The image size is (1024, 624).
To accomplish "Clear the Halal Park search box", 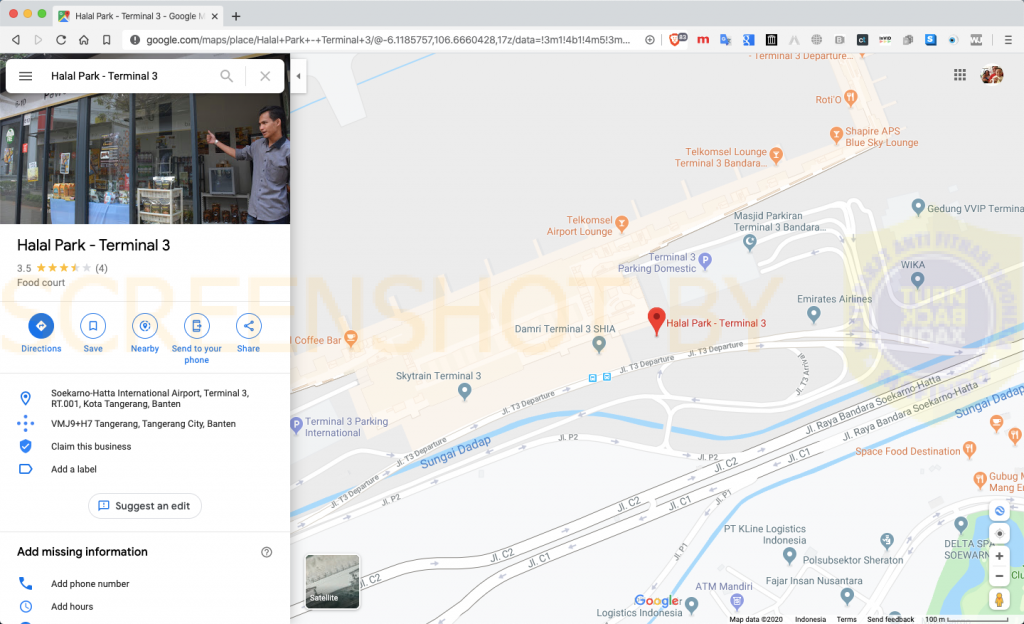I will 265,76.
